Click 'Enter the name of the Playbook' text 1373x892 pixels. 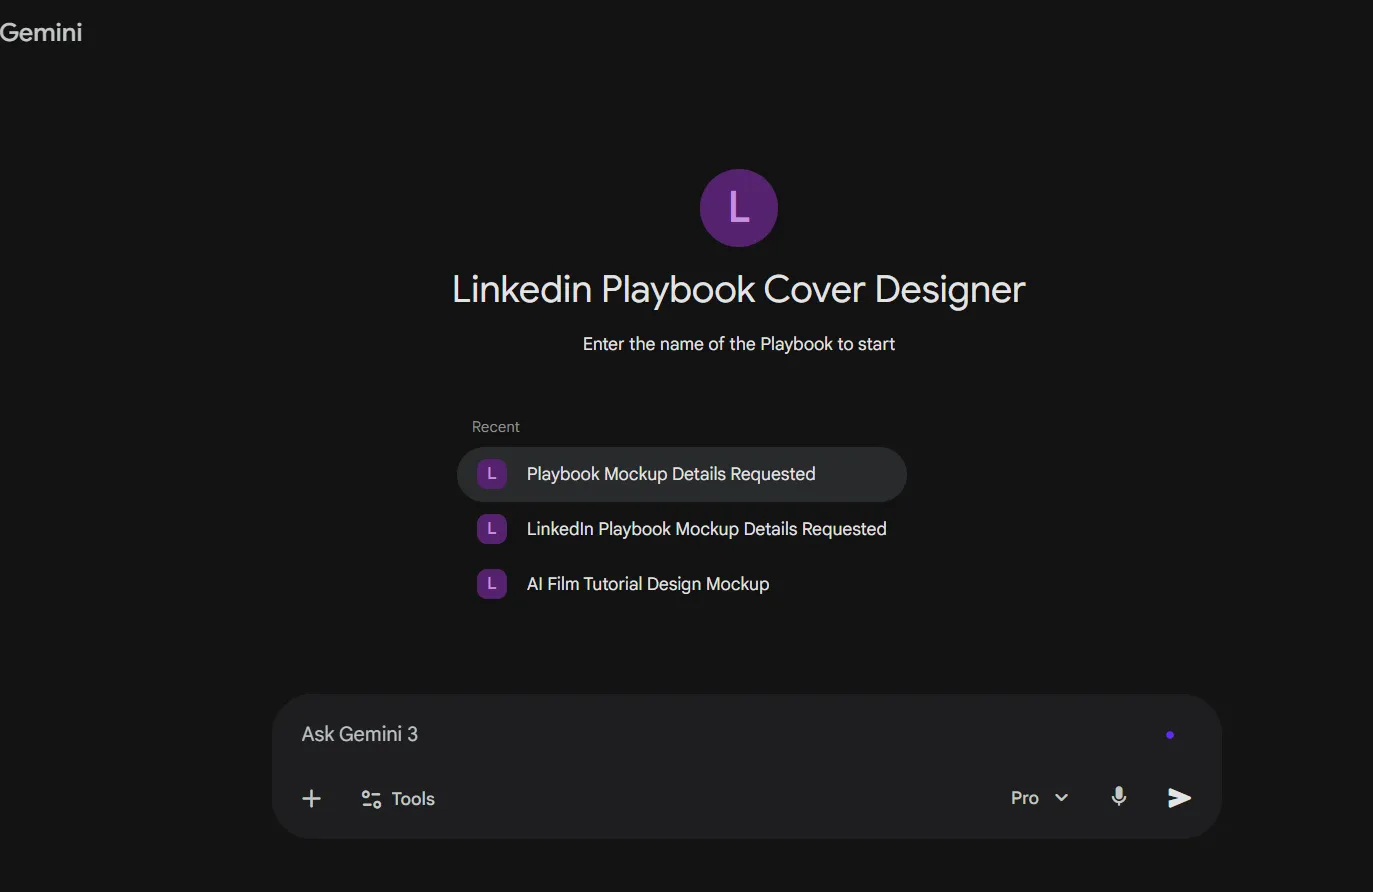click(738, 344)
